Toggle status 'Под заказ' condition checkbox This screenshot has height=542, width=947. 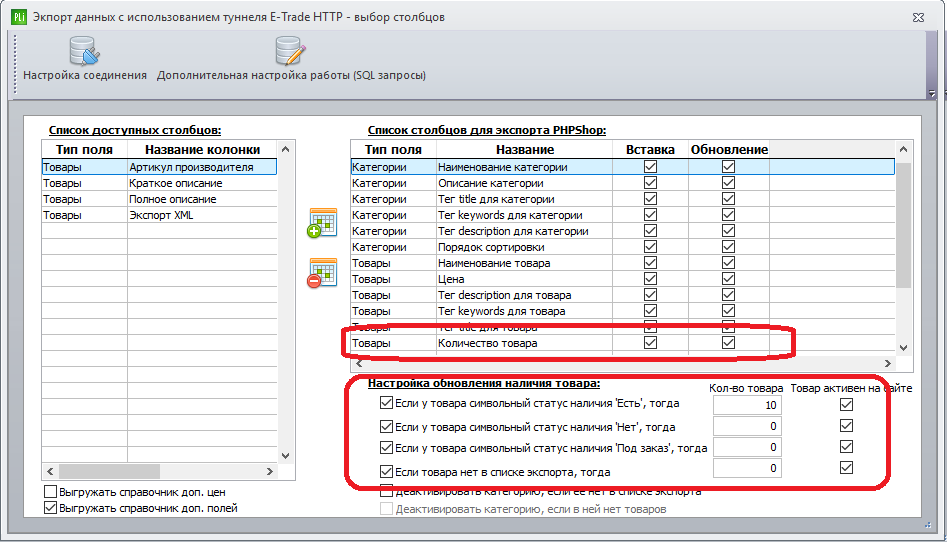tap(387, 448)
